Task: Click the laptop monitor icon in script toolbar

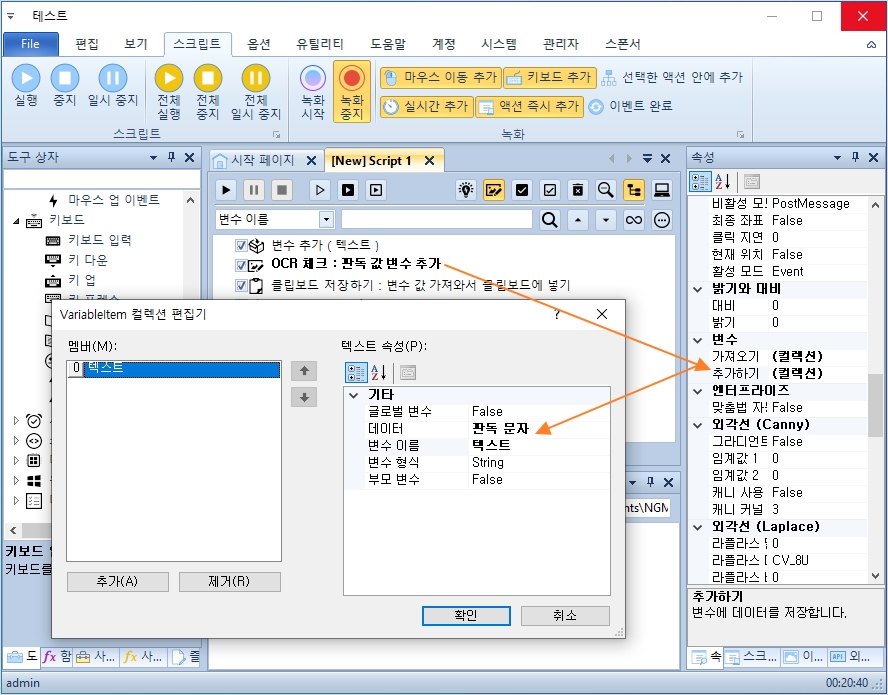Action: click(661, 190)
